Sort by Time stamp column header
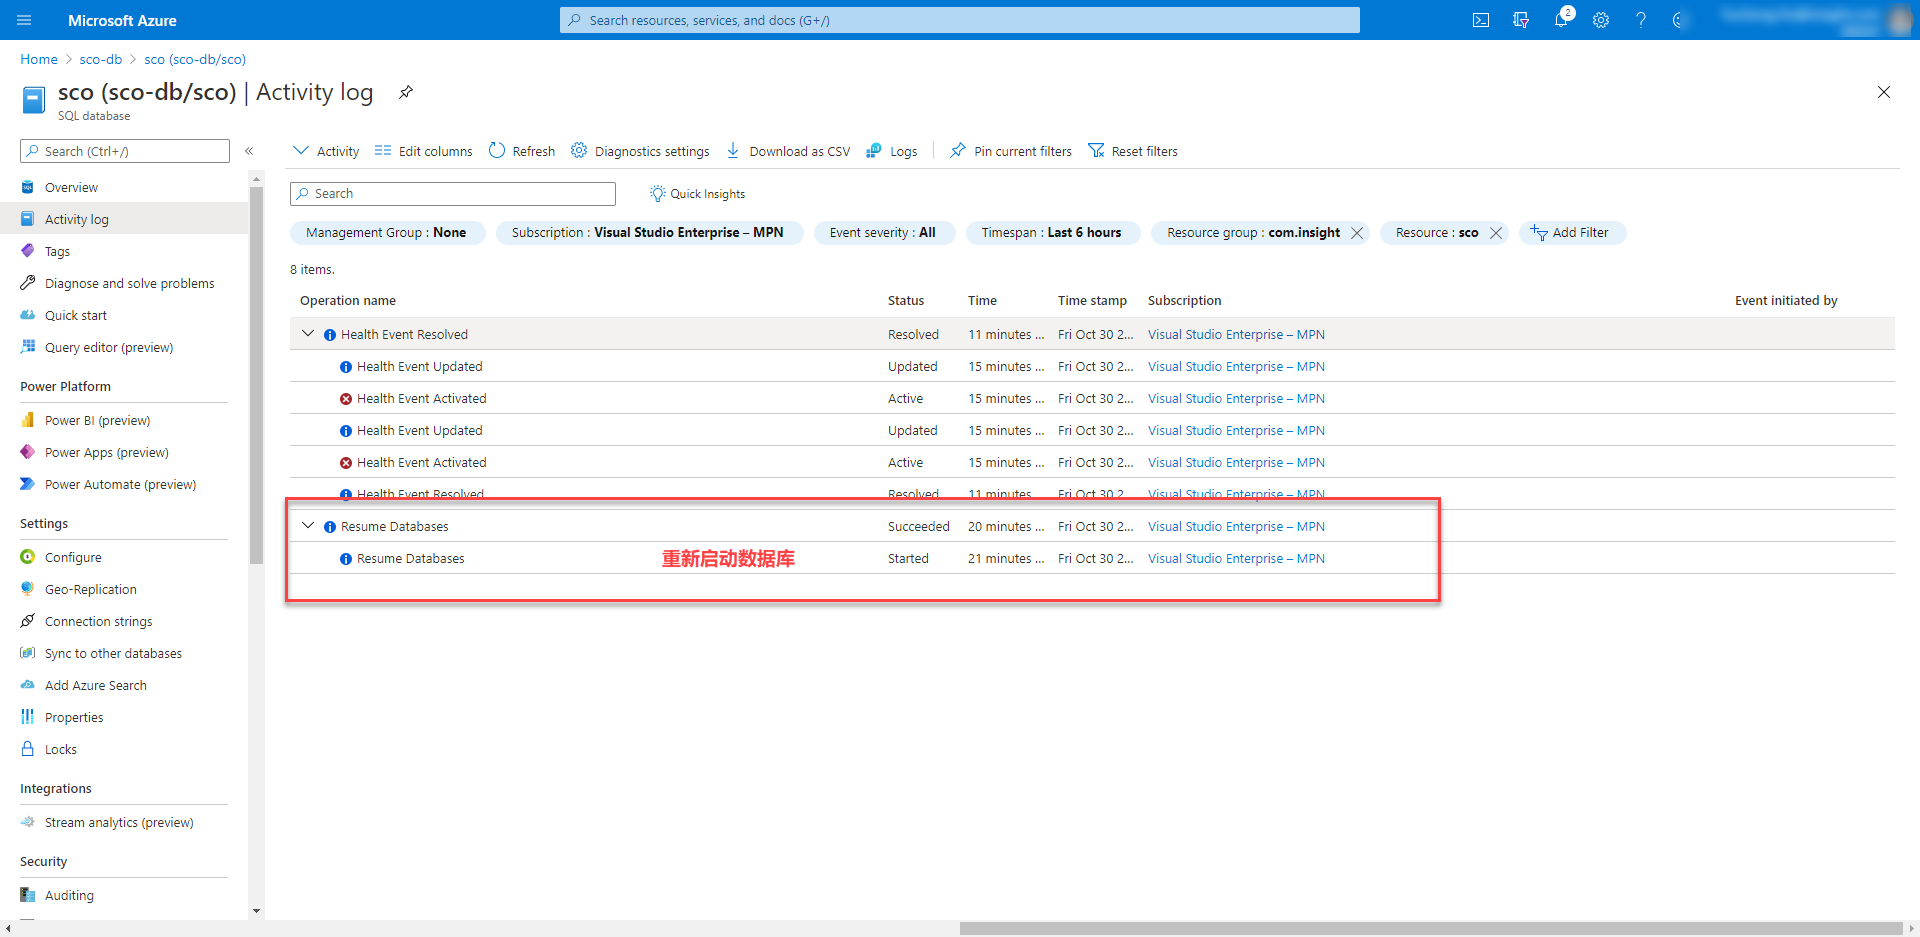 [x=1092, y=300]
